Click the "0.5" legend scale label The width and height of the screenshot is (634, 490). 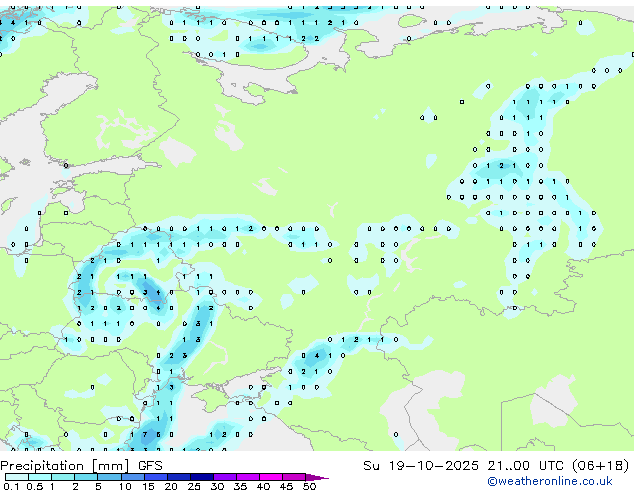click(35, 486)
